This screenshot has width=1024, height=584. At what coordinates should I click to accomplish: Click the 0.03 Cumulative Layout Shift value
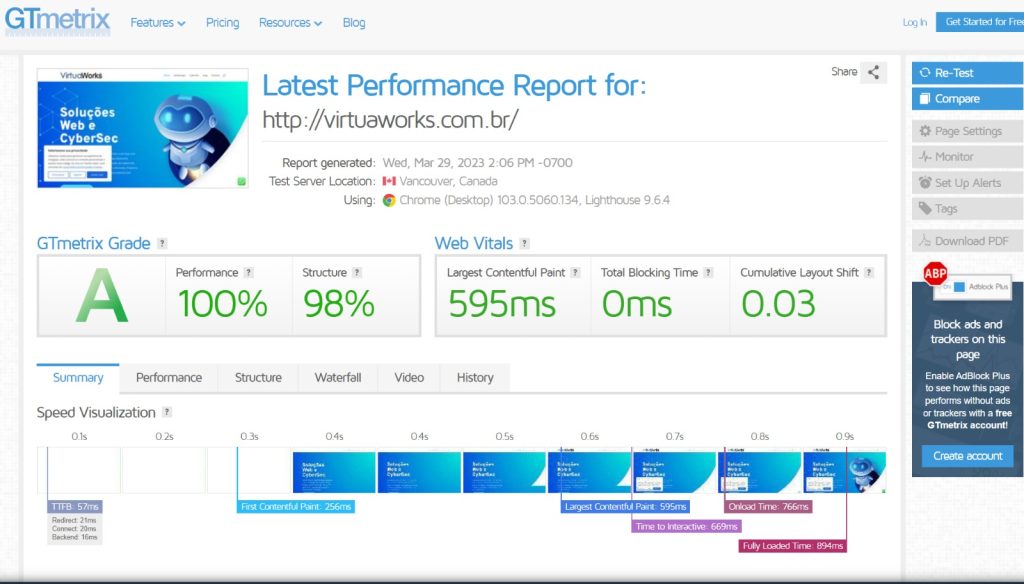[x=778, y=304]
